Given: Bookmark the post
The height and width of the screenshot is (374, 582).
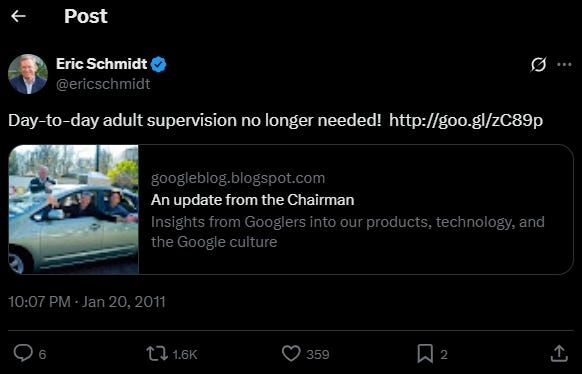Looking at the screenshot, I should [x=425, y=354].
